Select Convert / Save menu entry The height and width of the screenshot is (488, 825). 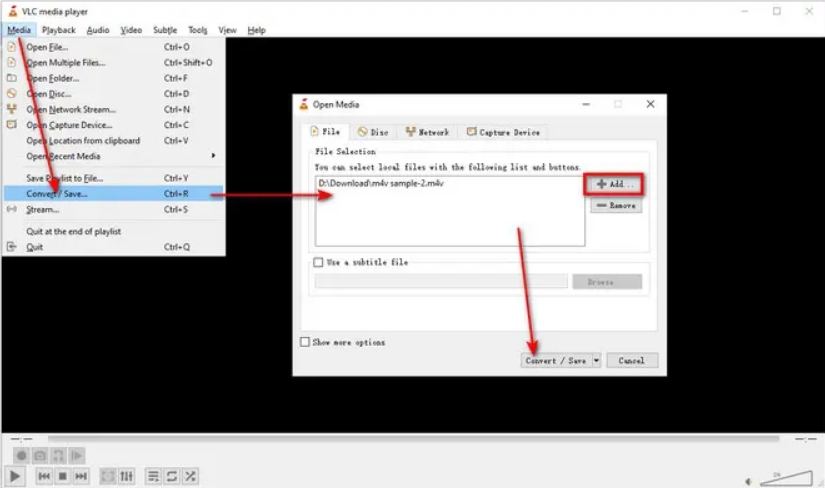(x=114, y=194)
